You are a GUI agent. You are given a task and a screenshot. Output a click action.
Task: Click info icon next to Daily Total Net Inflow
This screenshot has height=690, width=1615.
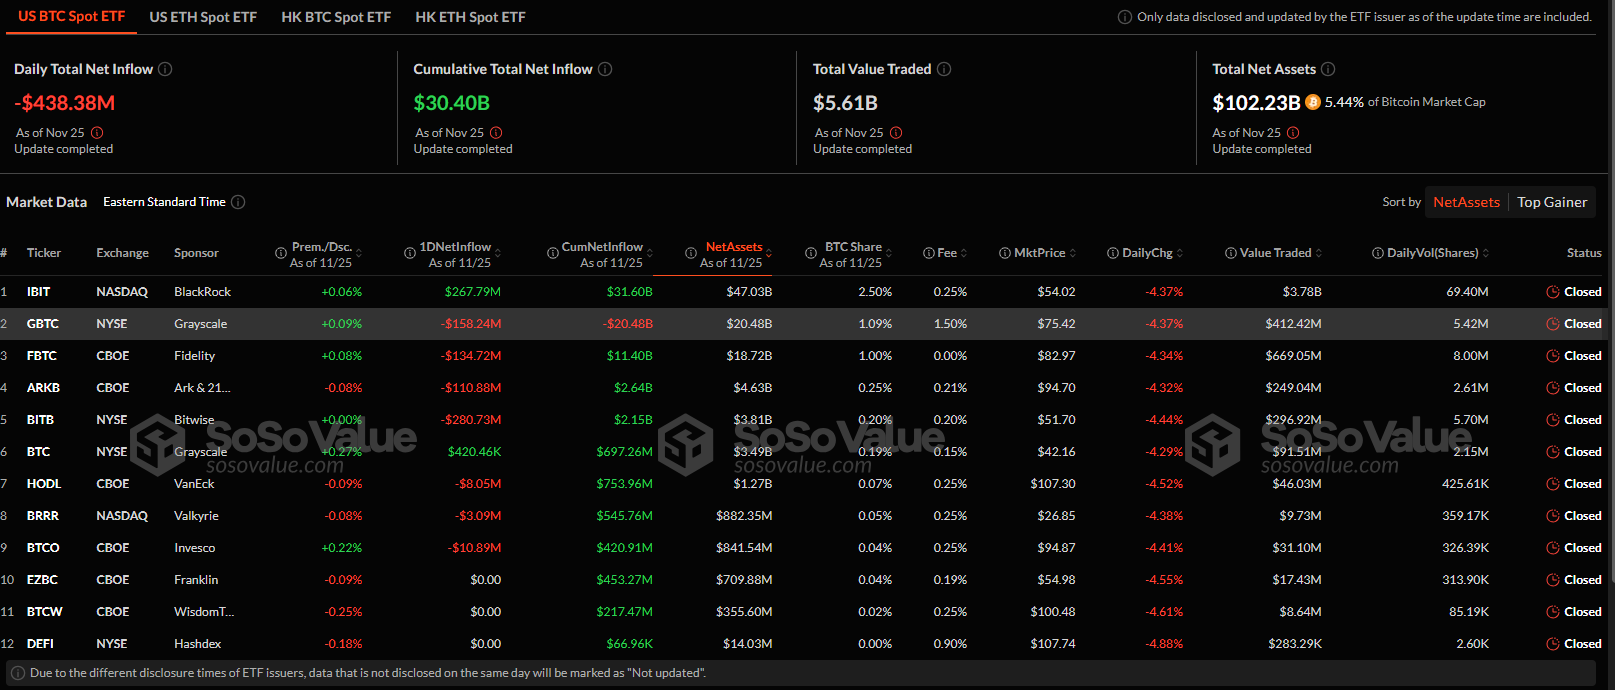[165, 69]
